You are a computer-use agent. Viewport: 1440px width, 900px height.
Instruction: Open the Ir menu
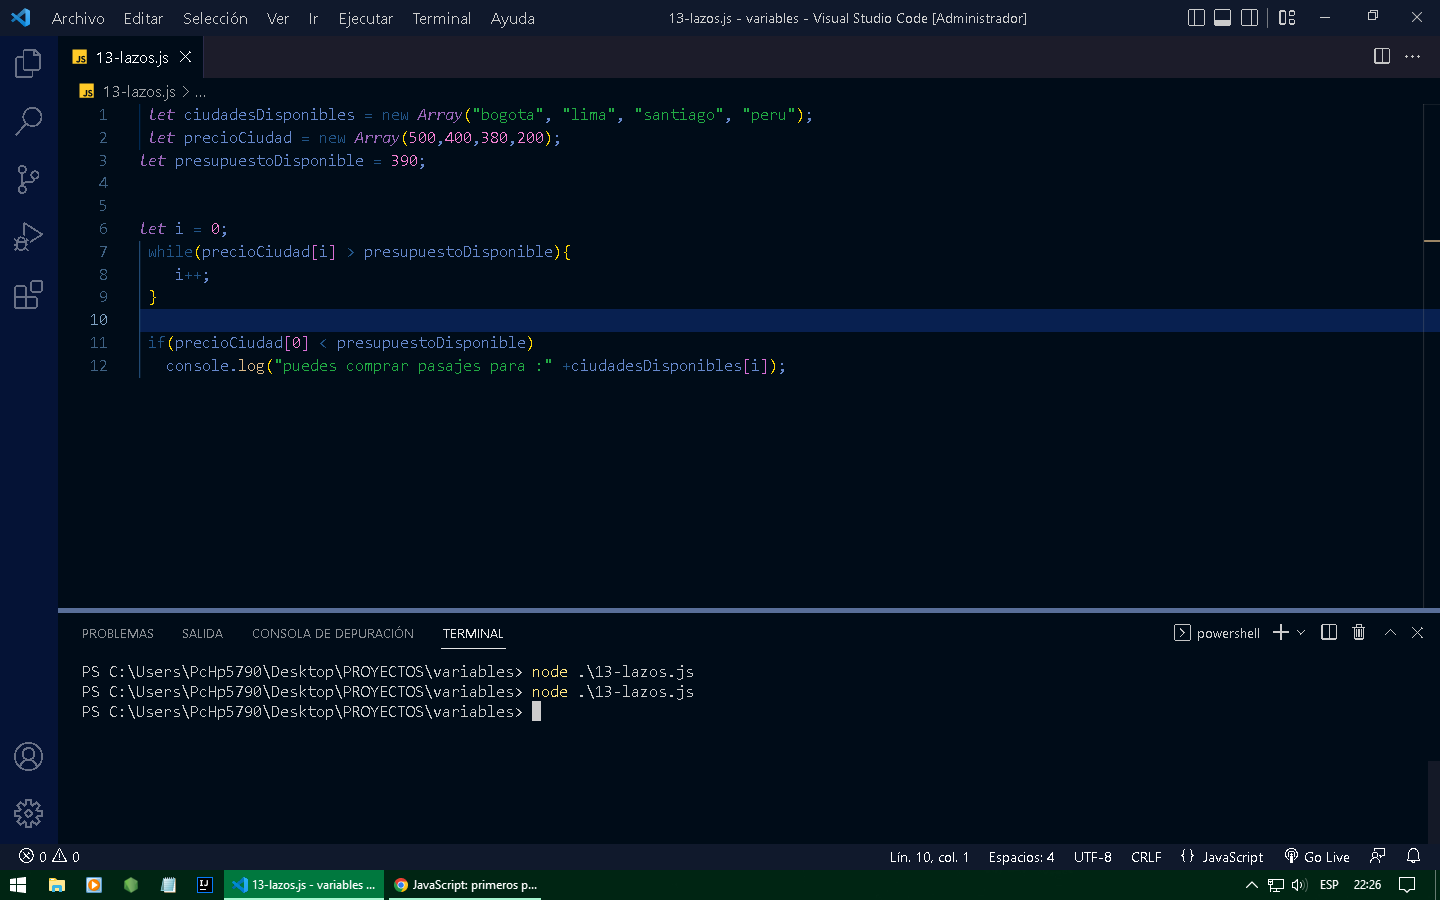pos(313,18)
